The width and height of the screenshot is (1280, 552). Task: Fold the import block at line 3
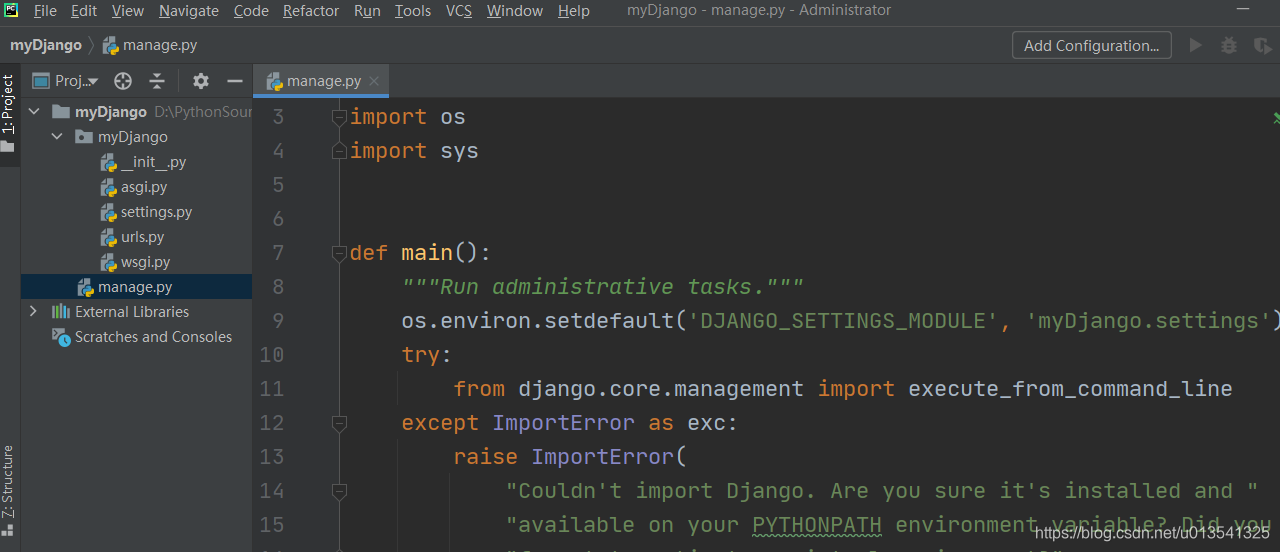pyautogui.click(x=339, y=117)
